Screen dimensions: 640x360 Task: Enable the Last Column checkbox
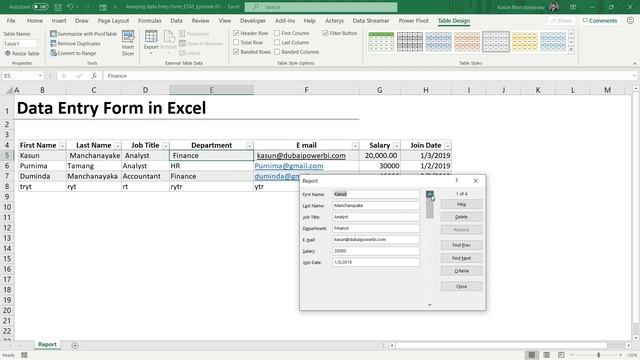(277, 42)
